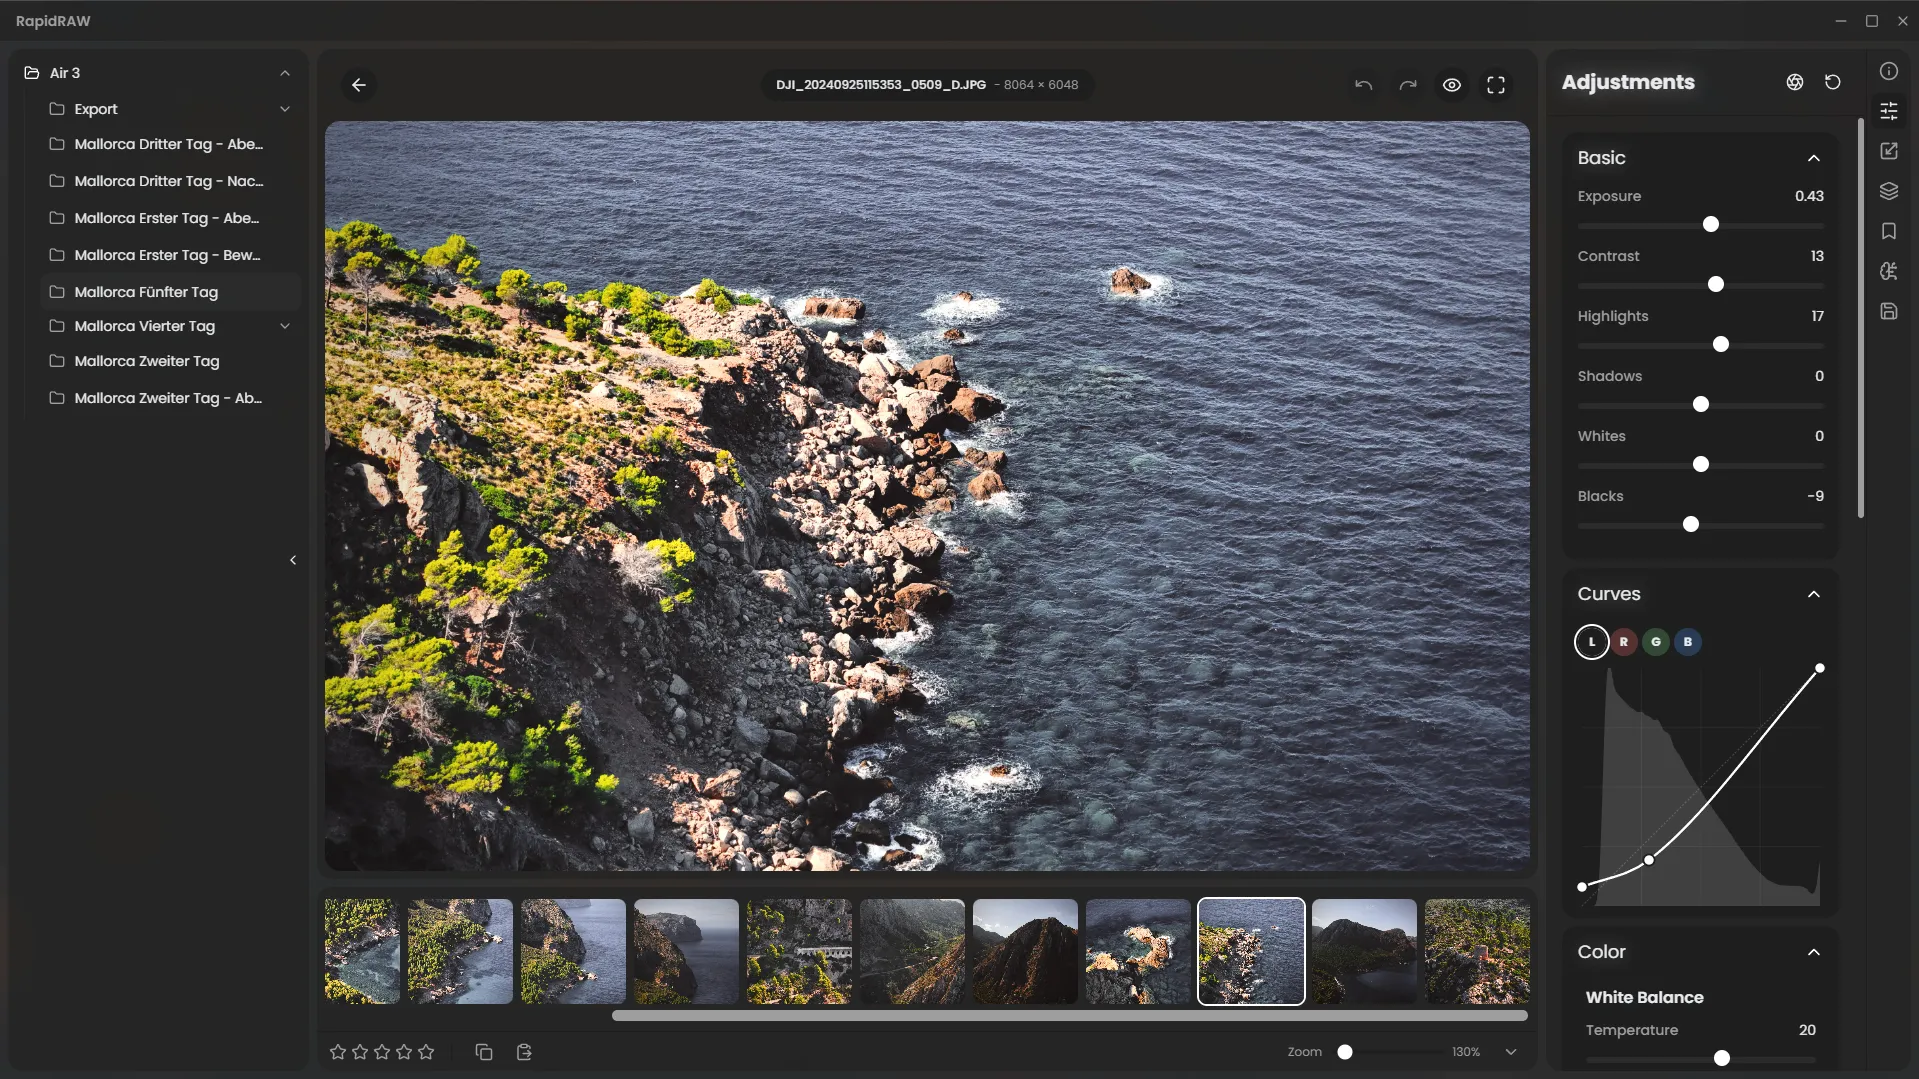Collapse the Basic adjustments section
Screen dimensions: 1919x1079
pos(1813,158)
